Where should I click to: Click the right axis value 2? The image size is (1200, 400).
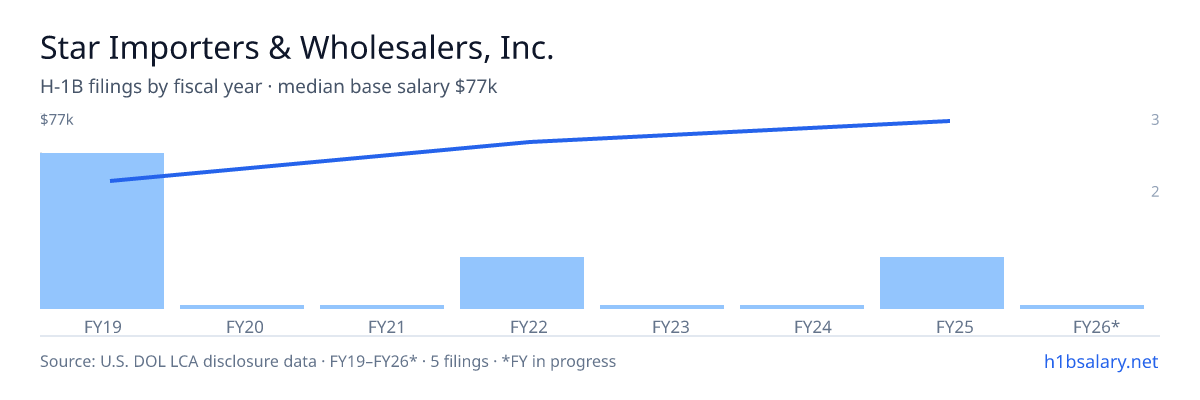(1155, 192)
